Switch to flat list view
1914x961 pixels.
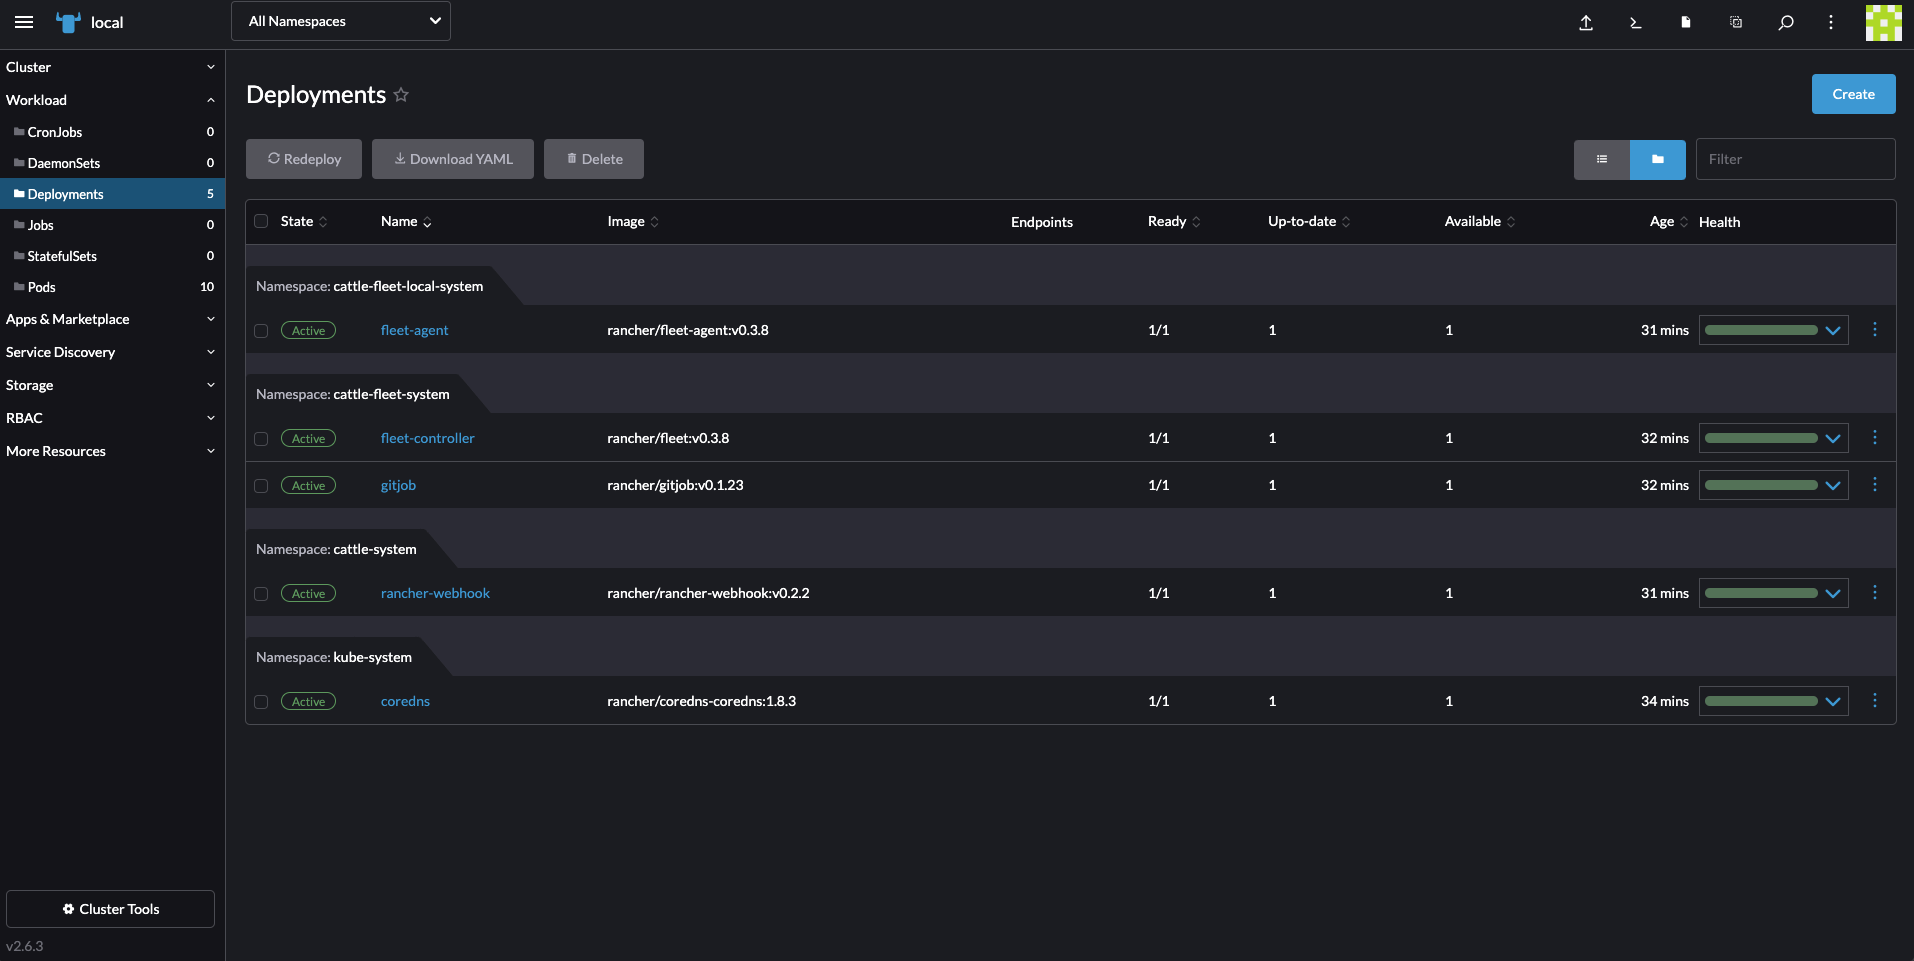[1602, 159]
